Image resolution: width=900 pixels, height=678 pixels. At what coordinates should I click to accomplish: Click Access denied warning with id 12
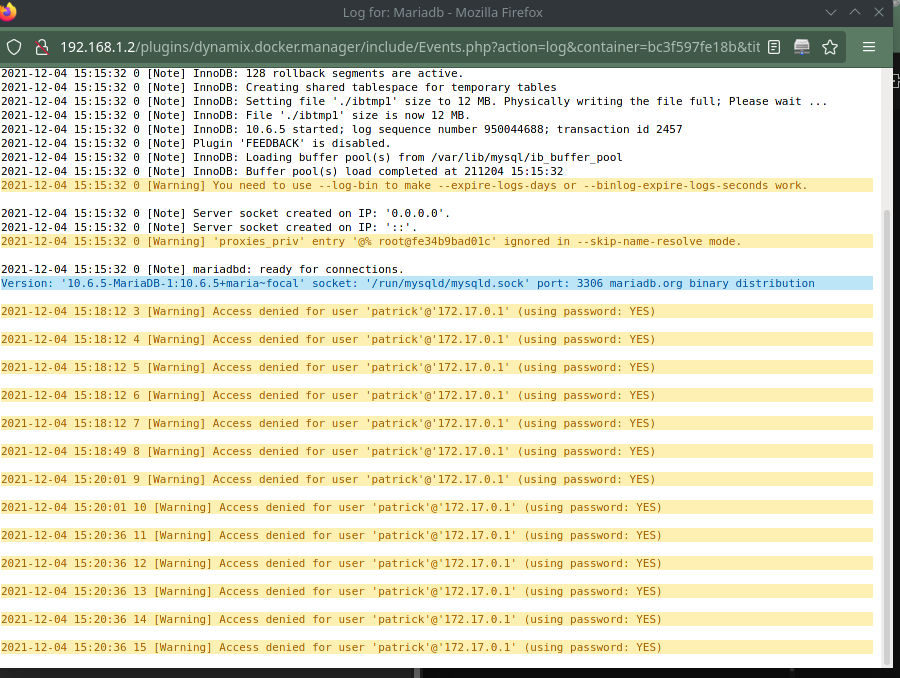click(436, 563)
